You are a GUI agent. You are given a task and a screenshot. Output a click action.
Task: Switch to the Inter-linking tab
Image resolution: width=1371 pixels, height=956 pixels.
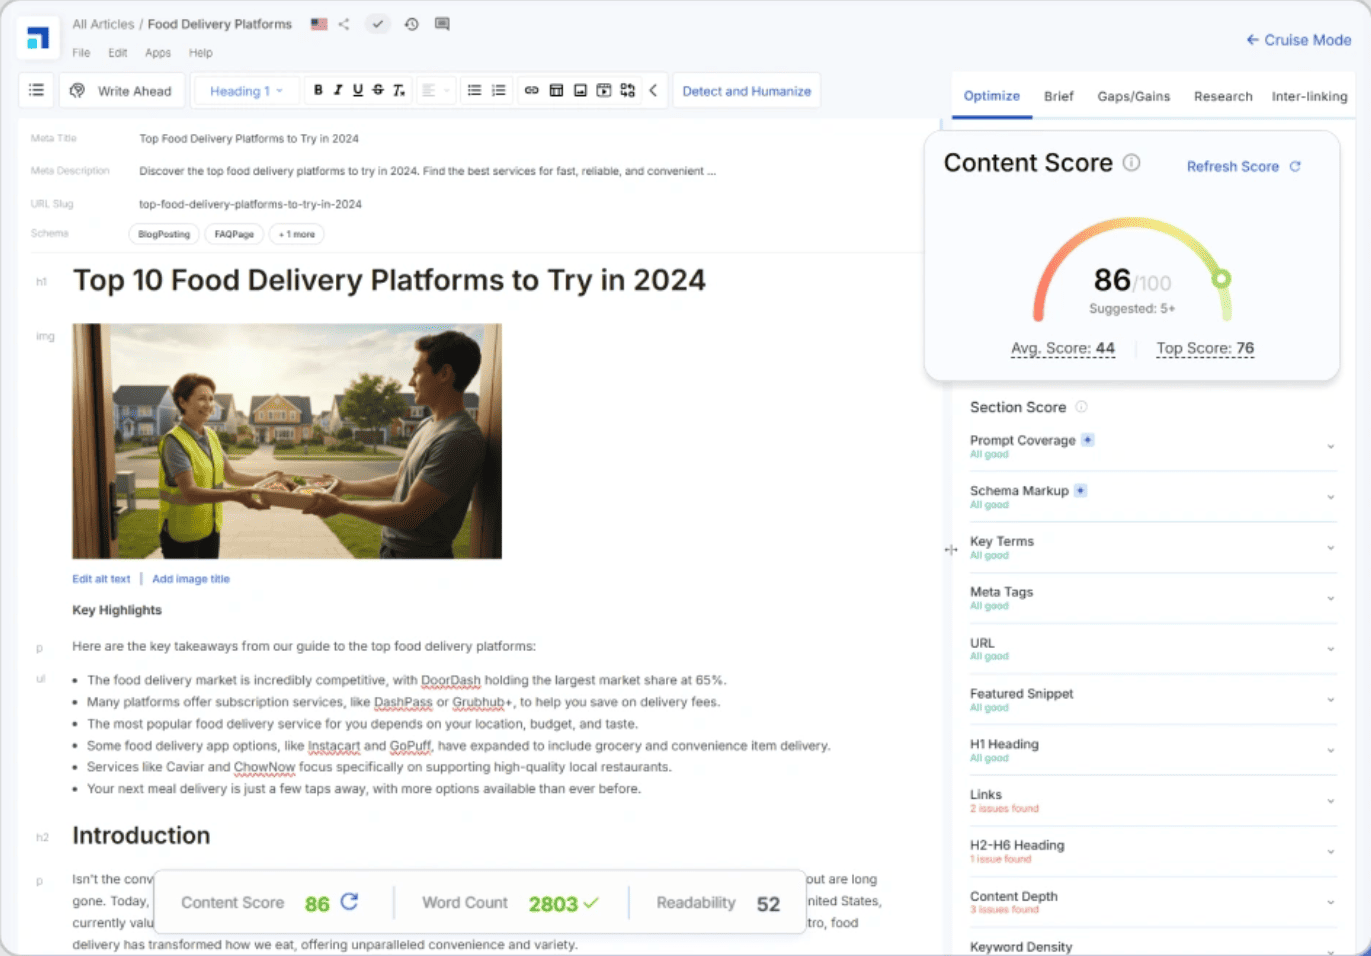(x=1309, y=96)
